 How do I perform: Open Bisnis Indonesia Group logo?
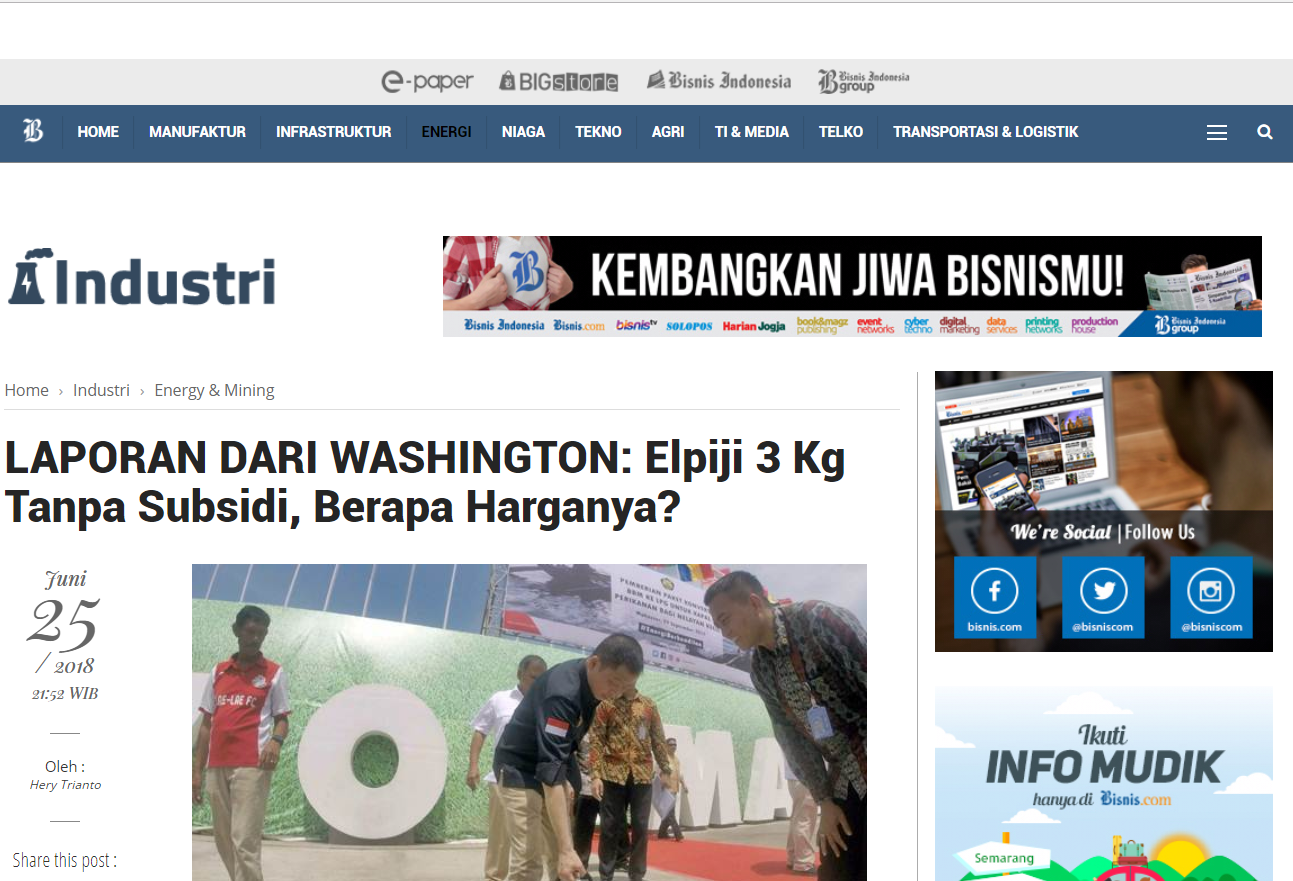click(x=863, y=81)
